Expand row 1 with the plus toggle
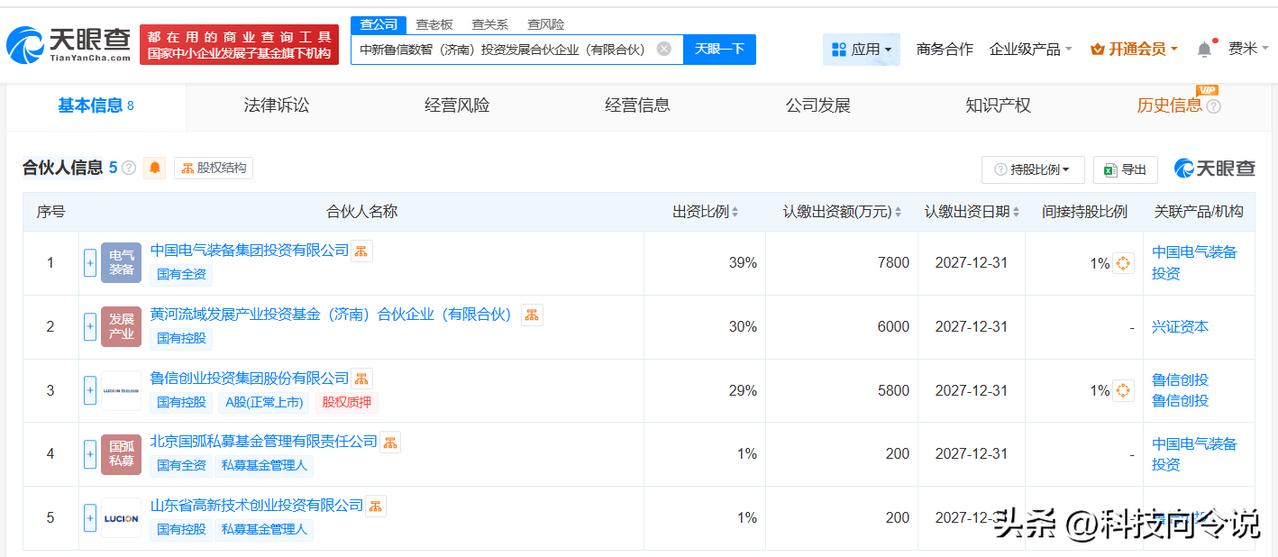1278x557 pixels. click(90, 263)
